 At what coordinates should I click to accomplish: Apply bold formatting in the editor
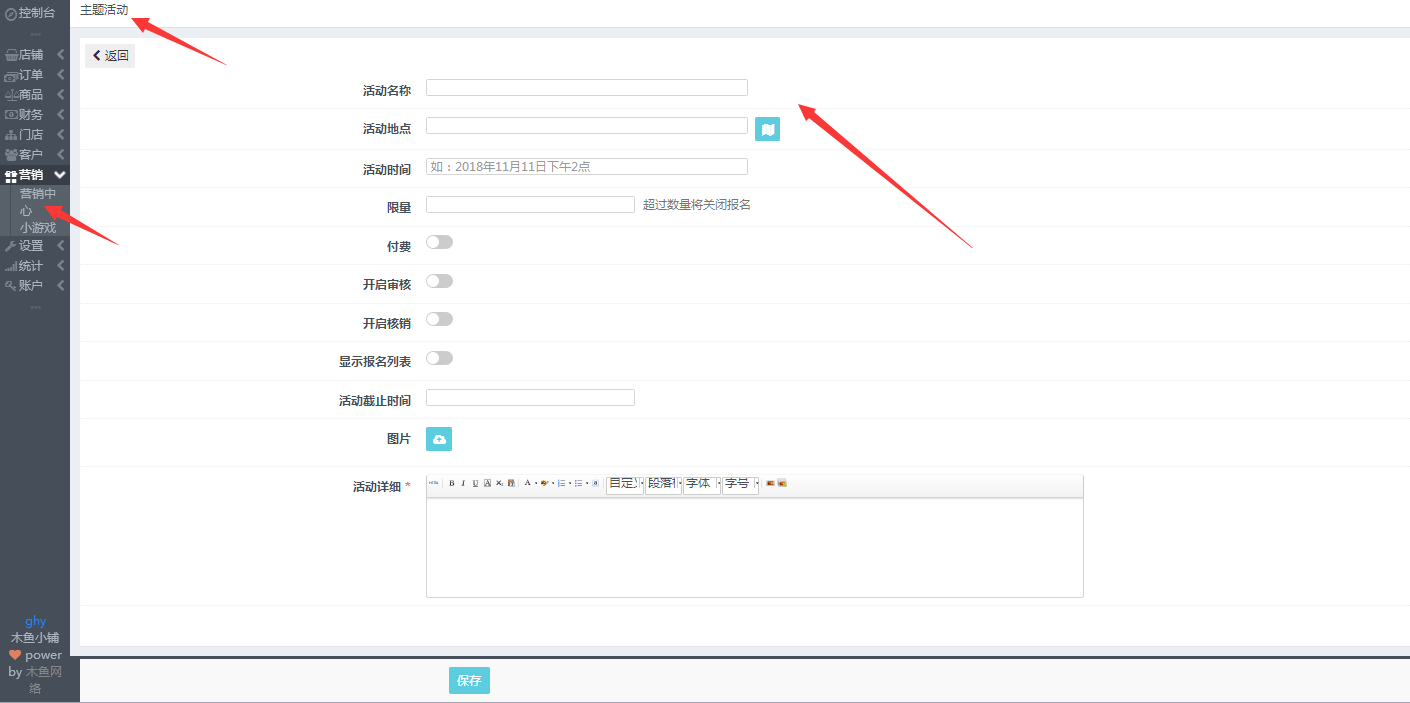(x=451, y=484)
